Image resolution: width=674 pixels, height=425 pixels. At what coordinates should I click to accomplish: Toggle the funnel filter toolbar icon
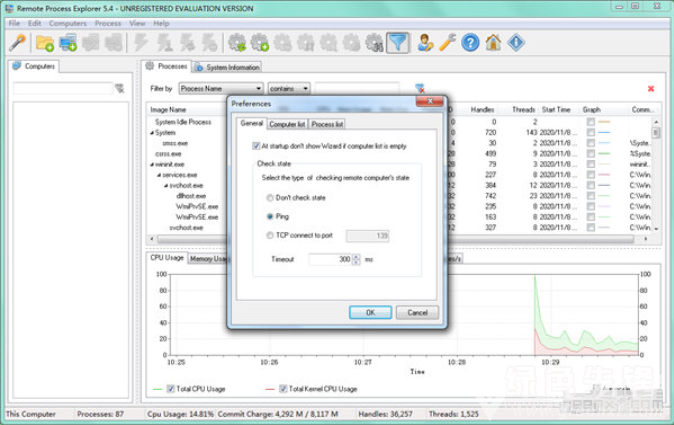tap(398, 43)
